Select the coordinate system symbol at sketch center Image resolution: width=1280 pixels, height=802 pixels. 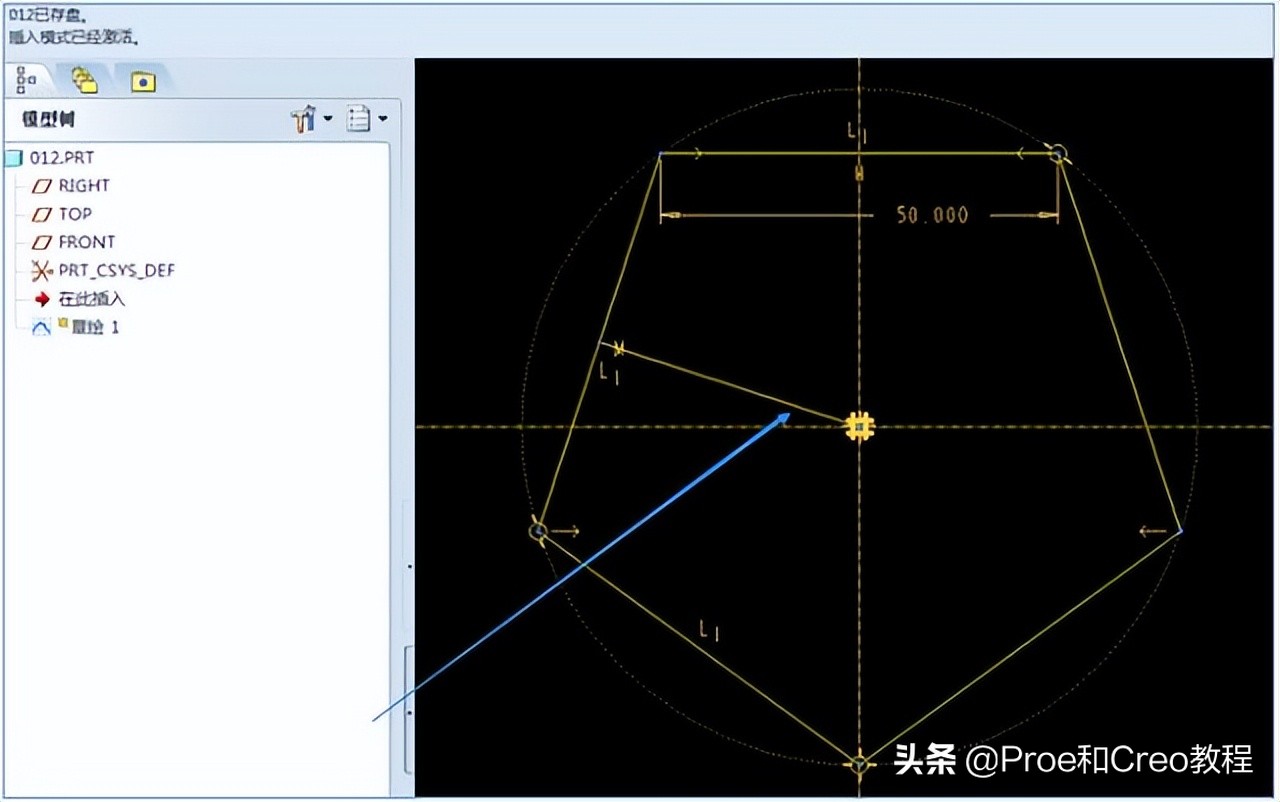tap(858, 424)
